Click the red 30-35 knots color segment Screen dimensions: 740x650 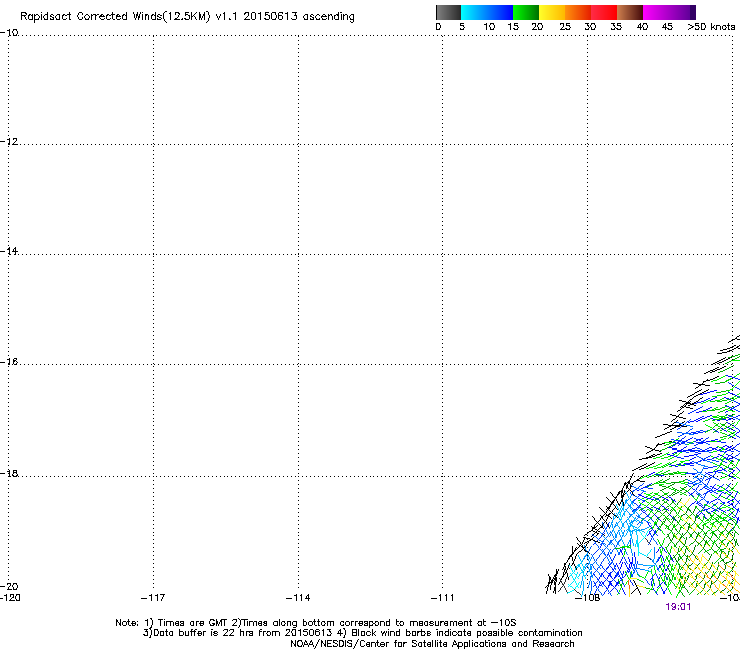[604, 12]
